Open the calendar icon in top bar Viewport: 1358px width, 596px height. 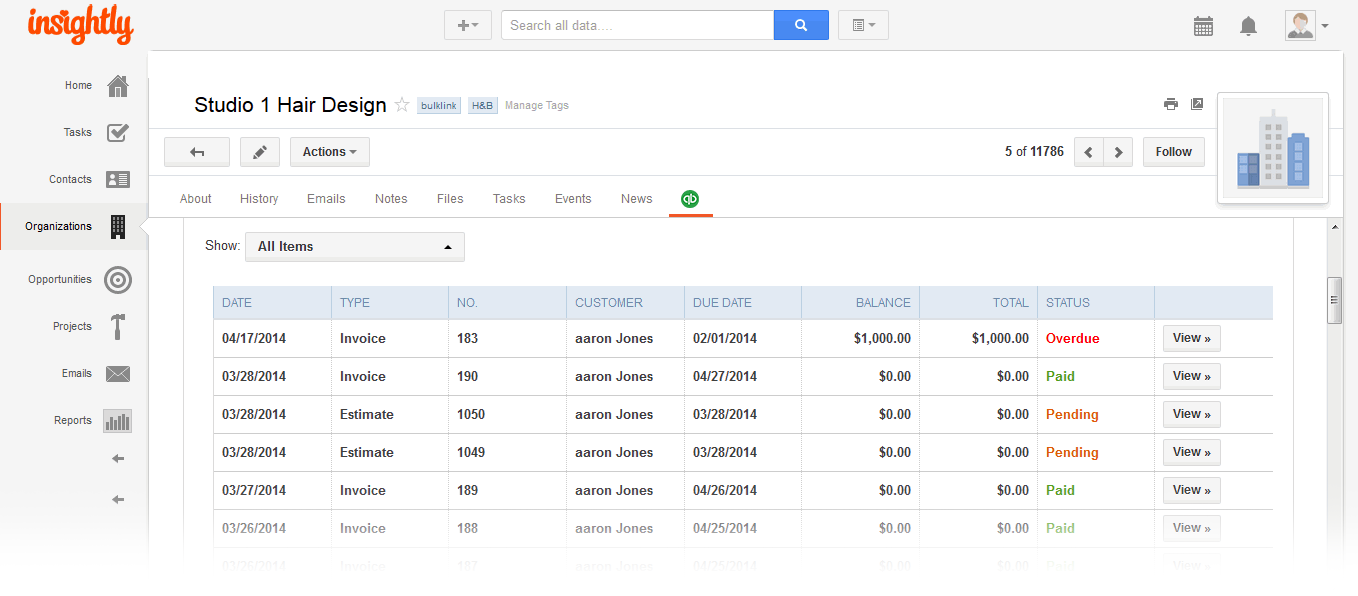(x=1203, y=26)
